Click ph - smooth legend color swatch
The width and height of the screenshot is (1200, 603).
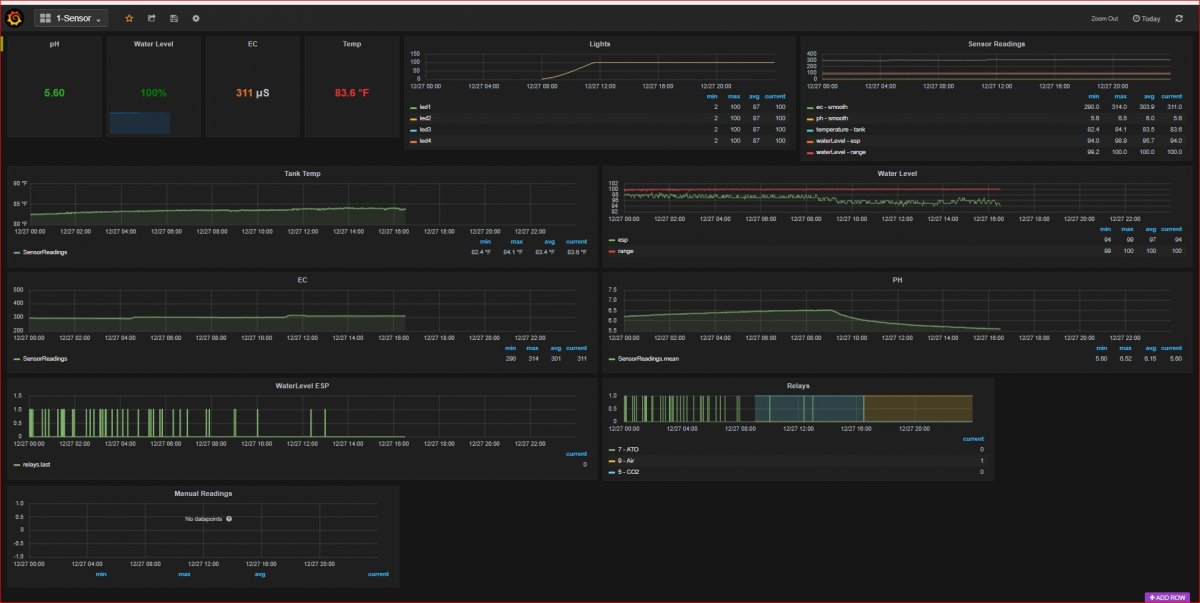click(x=810, y=118)
